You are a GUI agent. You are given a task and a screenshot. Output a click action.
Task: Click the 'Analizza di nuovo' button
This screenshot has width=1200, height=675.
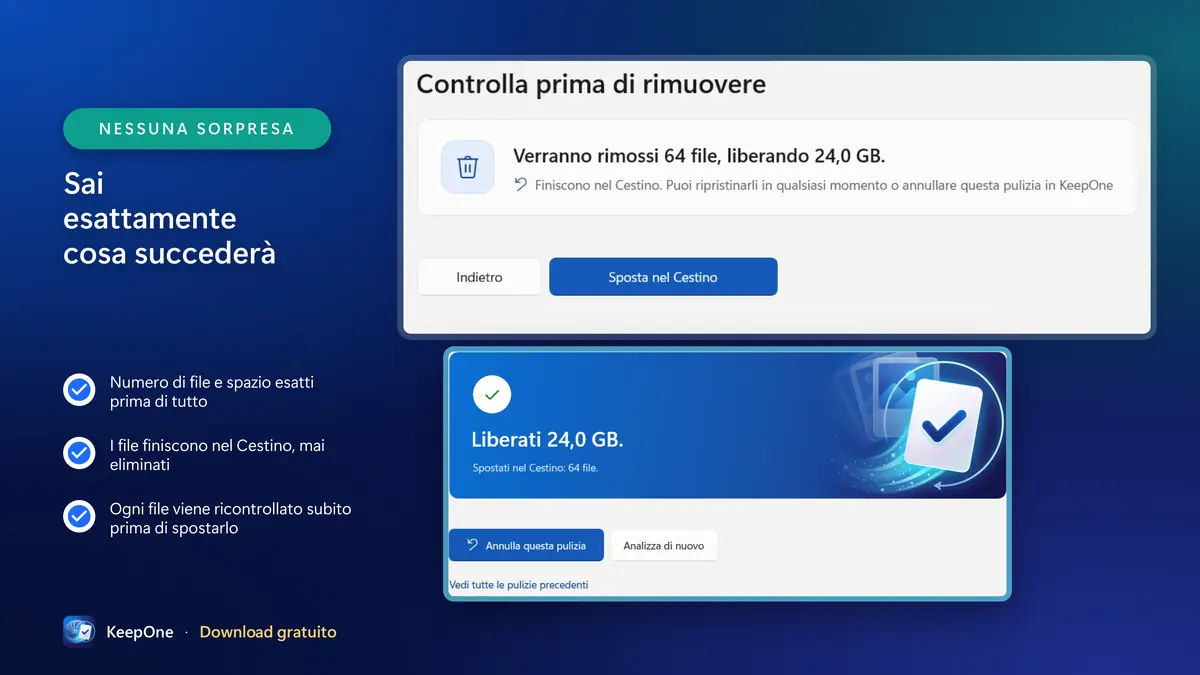pyautogui.click(x=664, y=546)
